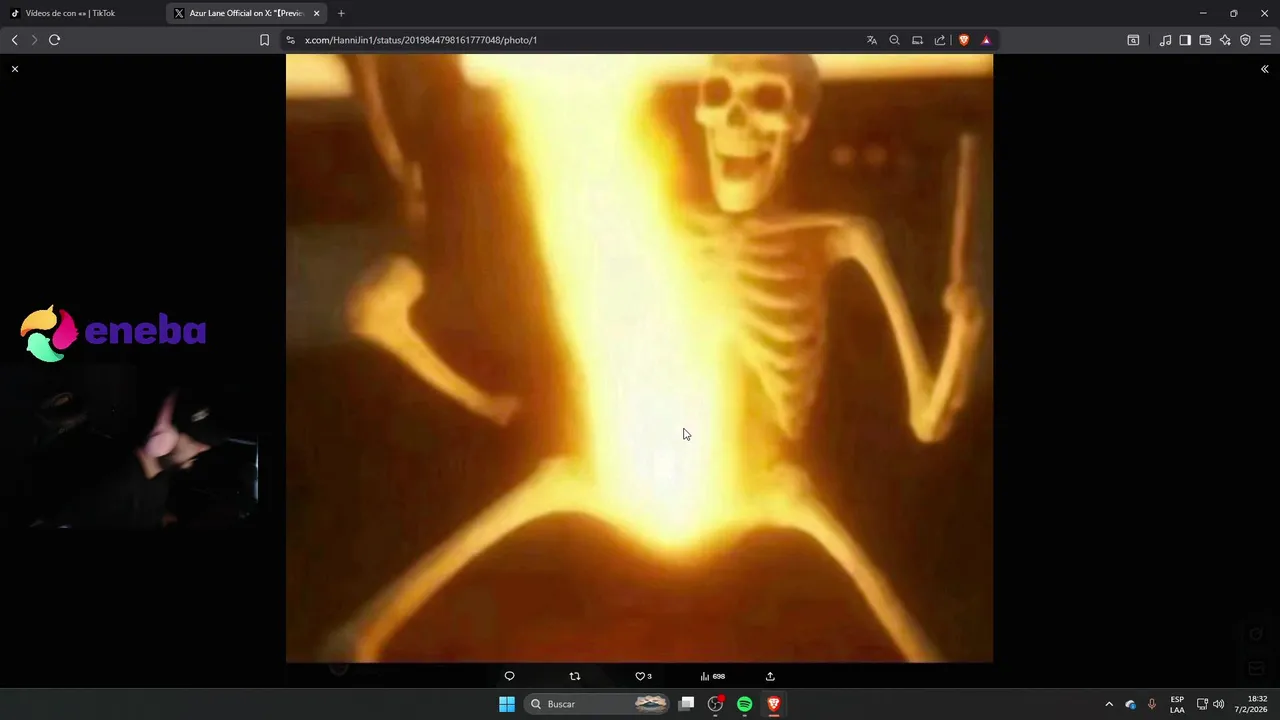The width and height of the screenshot is (1280, 720).
Task: Click the OneDrive cloud tray icon
Action: click(x=1130, y=704)
